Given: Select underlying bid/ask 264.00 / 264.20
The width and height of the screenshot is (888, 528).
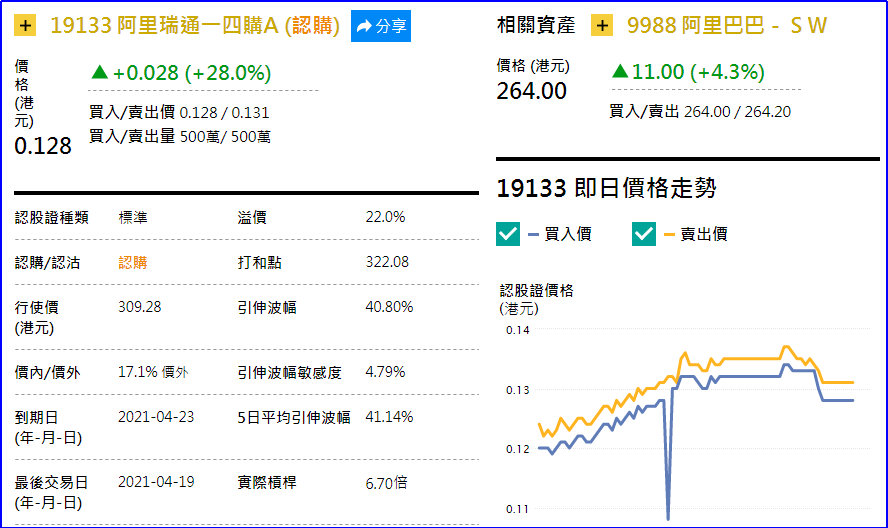Looking at the screenshot, I should [x=737, y=112].
